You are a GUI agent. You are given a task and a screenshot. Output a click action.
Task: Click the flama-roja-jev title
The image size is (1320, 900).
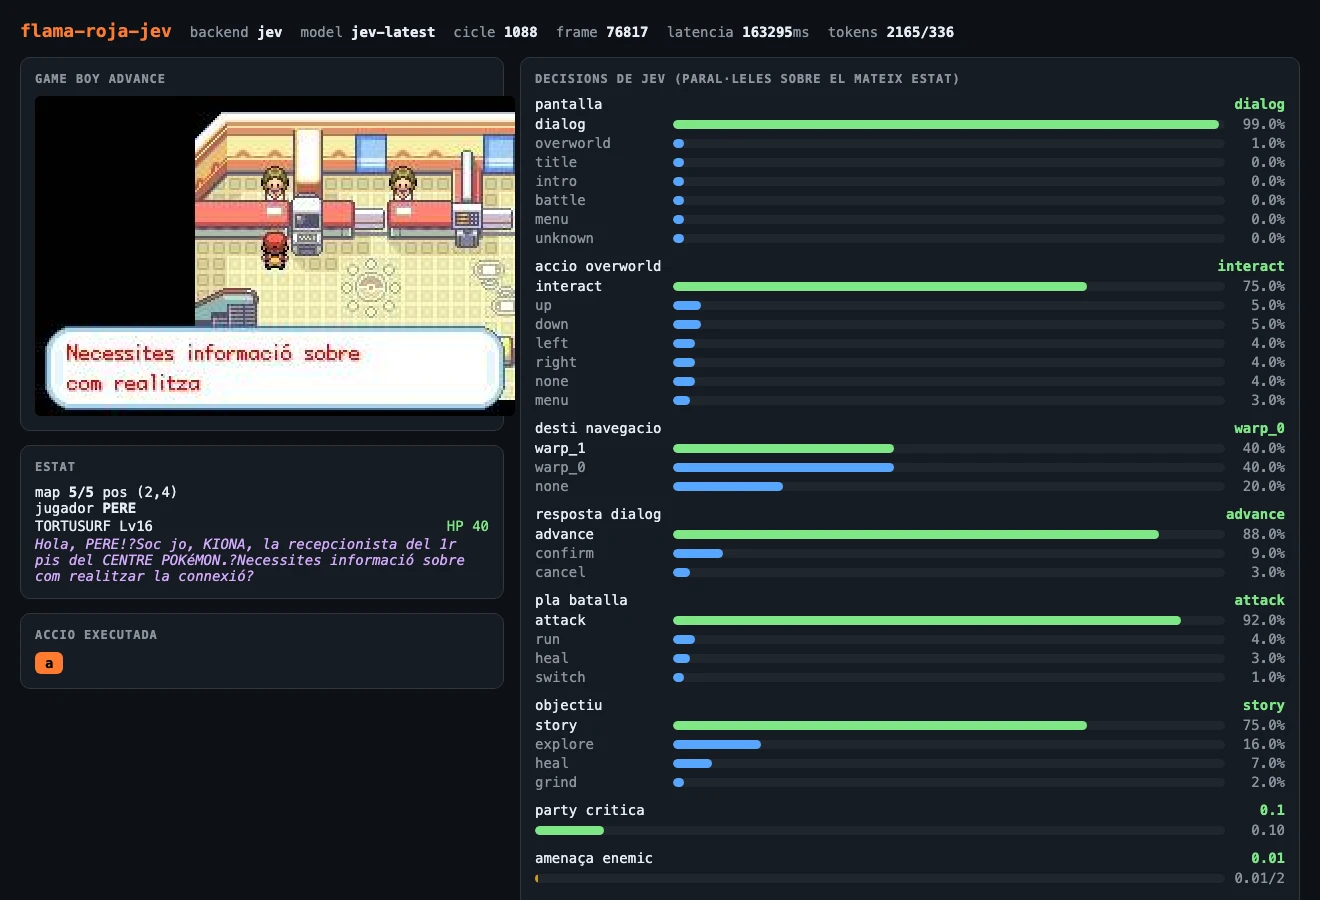[96, 31]
